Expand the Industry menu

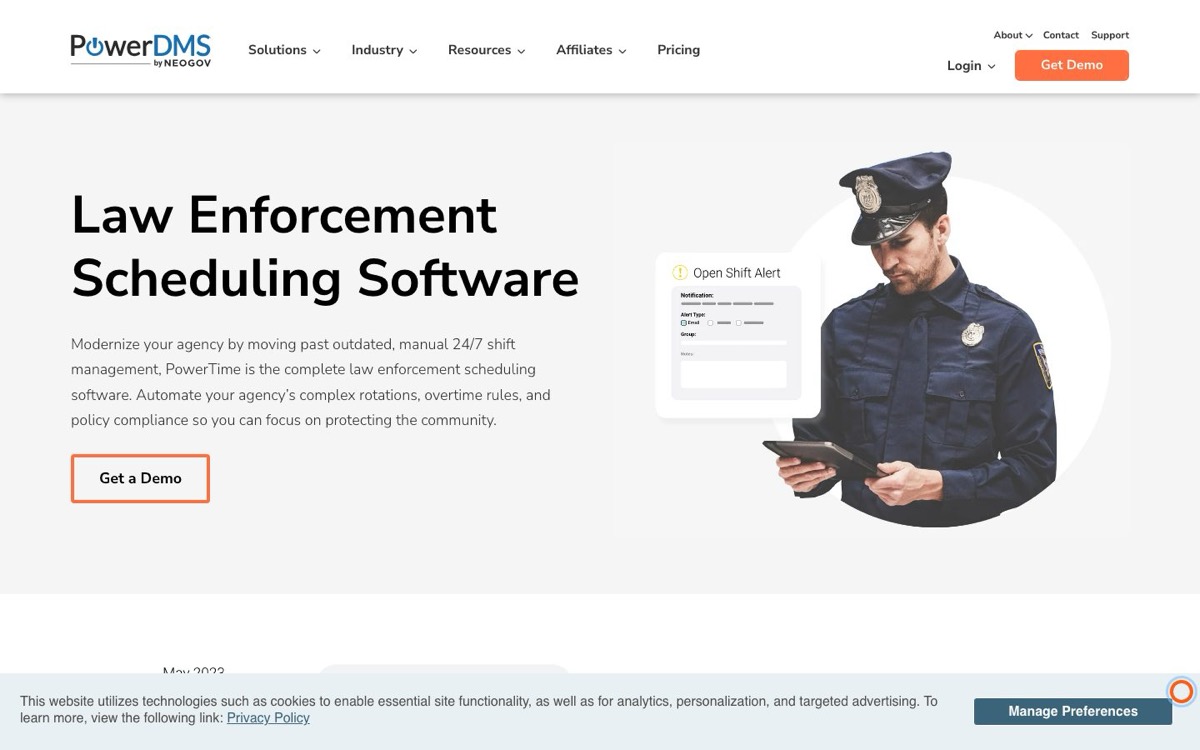click(384, 50)
